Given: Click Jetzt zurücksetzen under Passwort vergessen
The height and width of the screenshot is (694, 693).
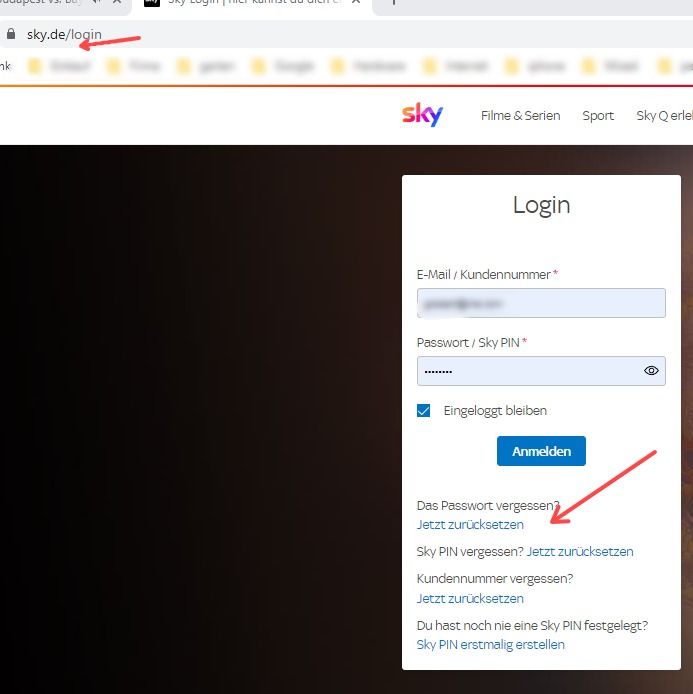Looking at the screenshot, I should (470, 524).
